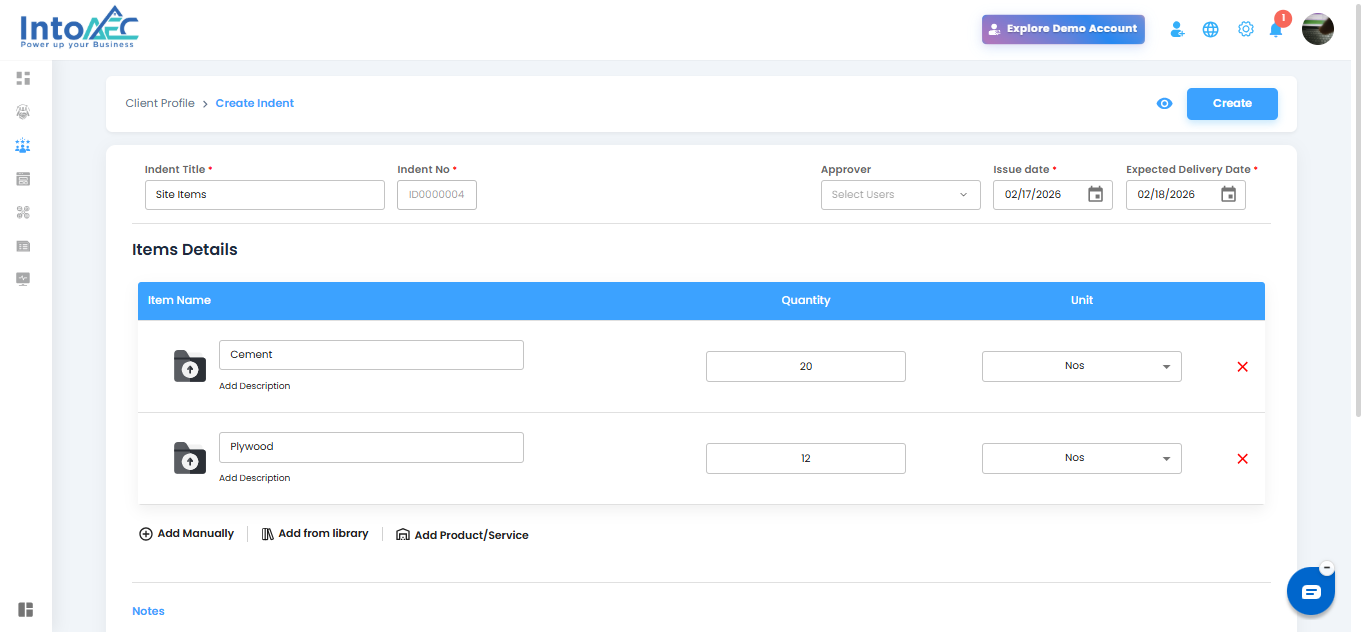Image resolution: width=1365 pixels, height=632 pixels.
Task: Click the Cement item name field
Action: [x=371, y=355]
